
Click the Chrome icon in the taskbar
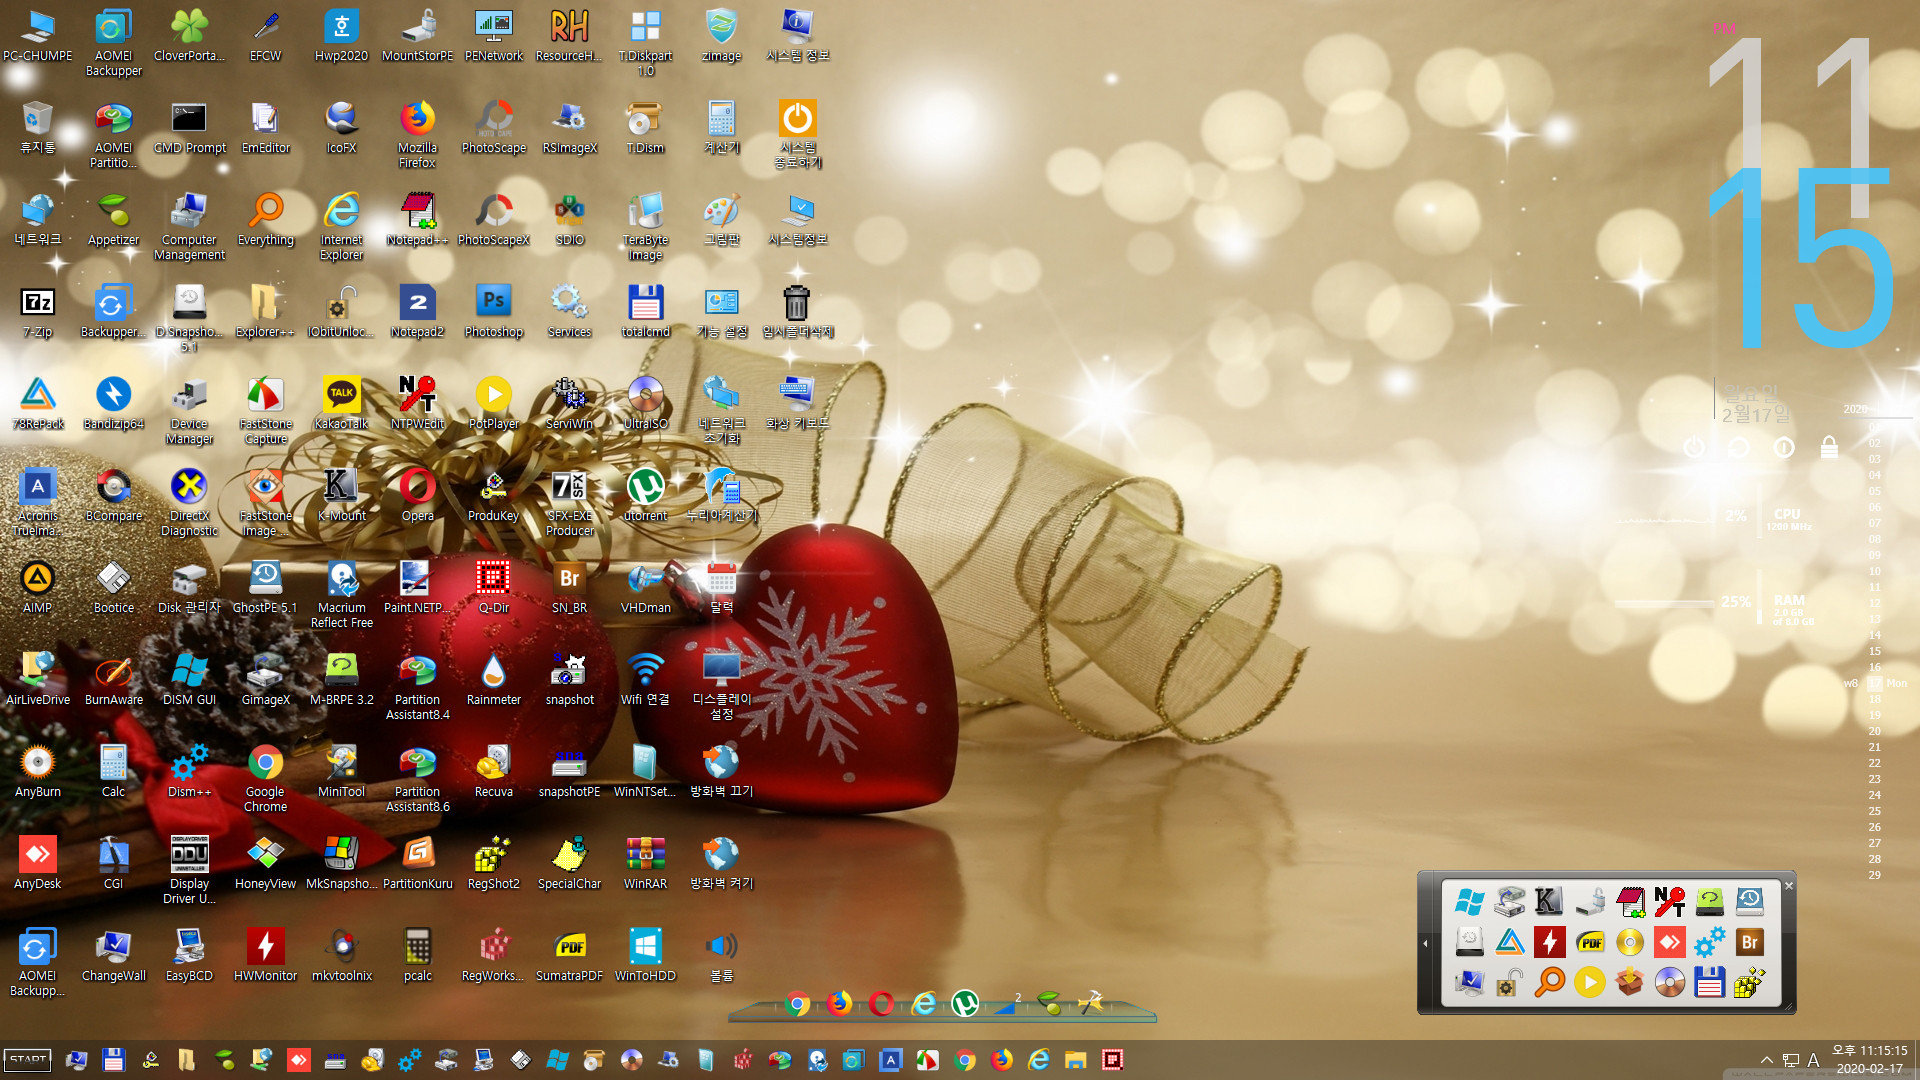click(x=965, y=1060)
